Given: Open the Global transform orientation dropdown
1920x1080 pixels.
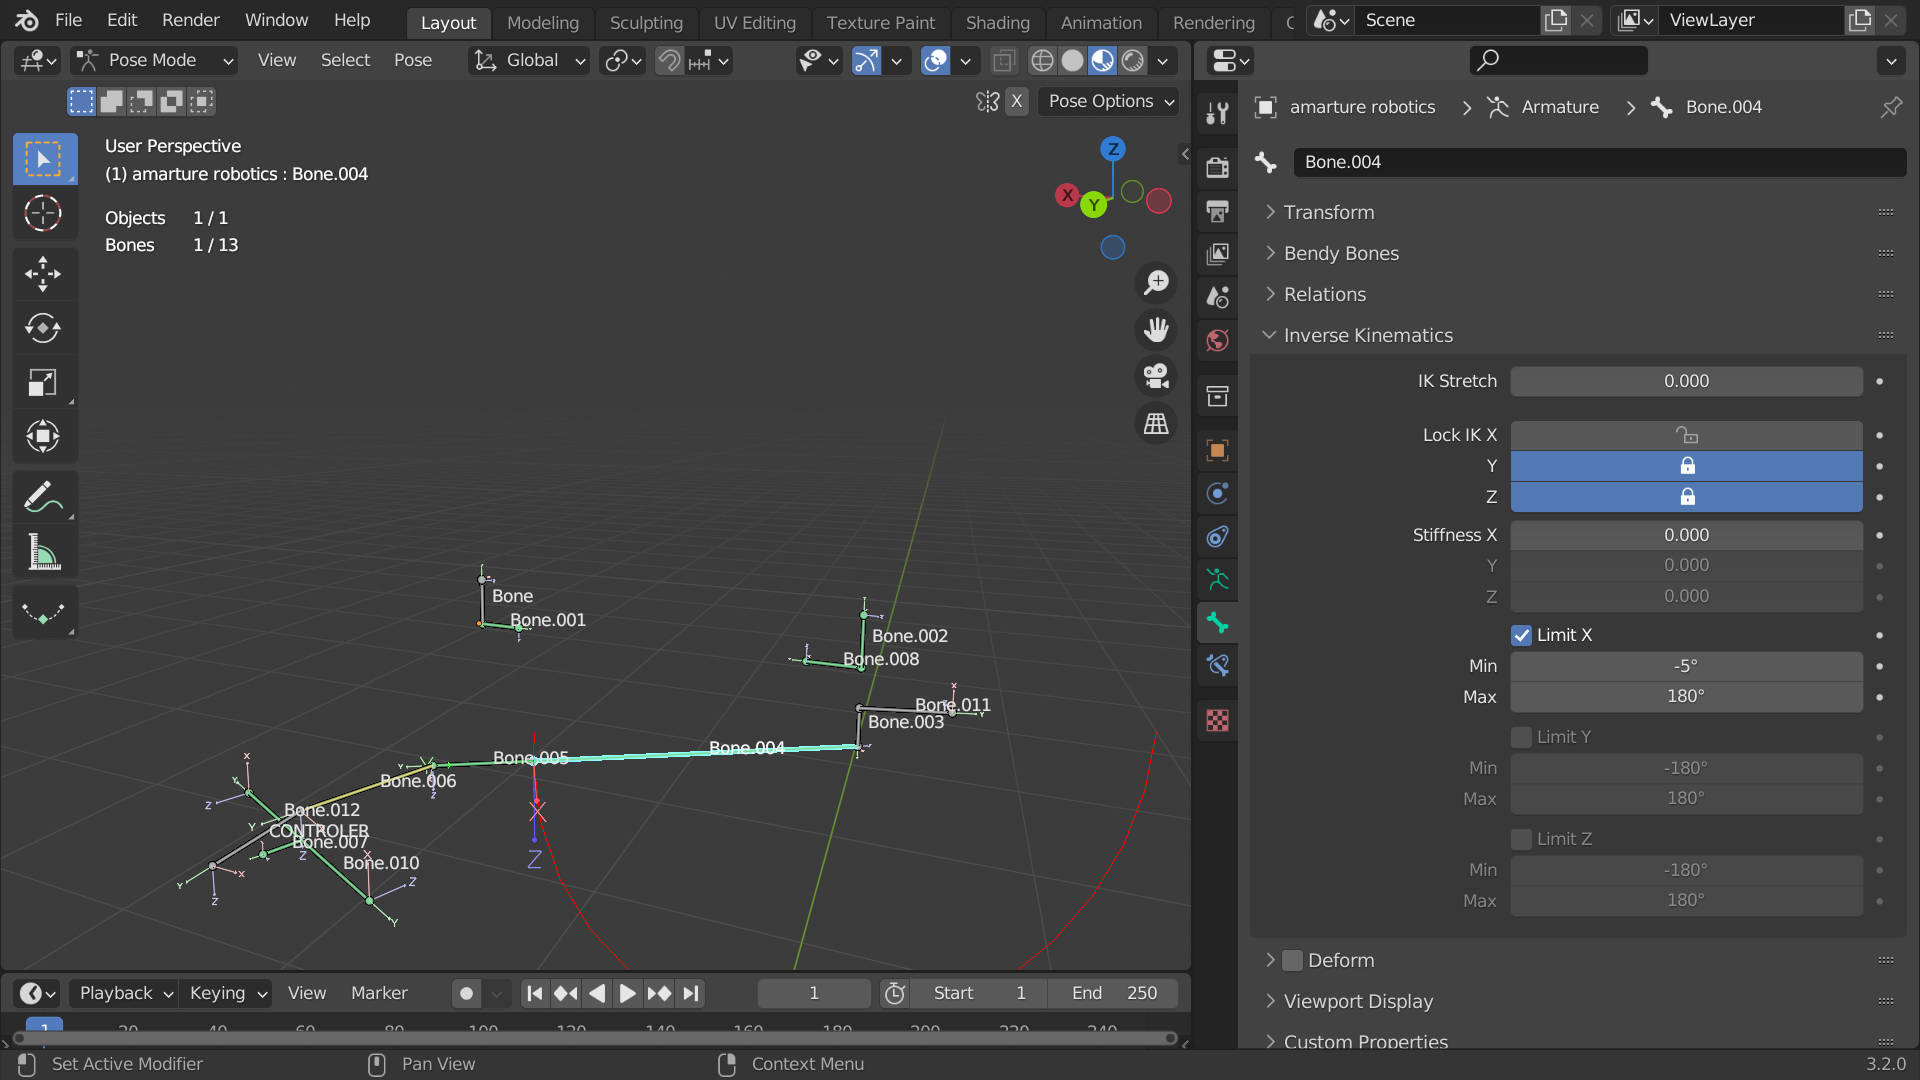Looking at the screenshot, I should (x=529, y=60).
